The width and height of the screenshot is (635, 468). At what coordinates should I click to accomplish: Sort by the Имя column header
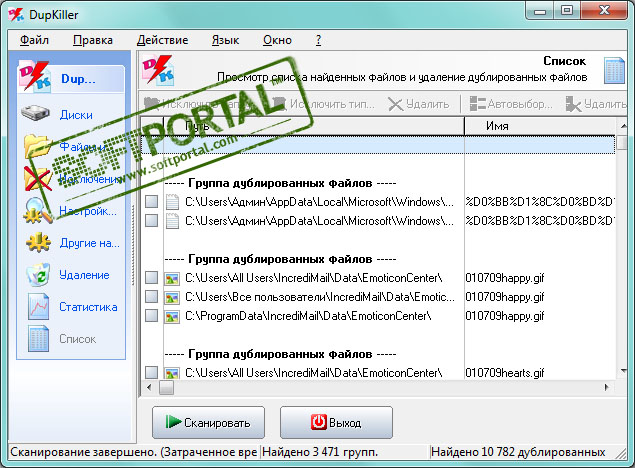(x=539, y=126)
